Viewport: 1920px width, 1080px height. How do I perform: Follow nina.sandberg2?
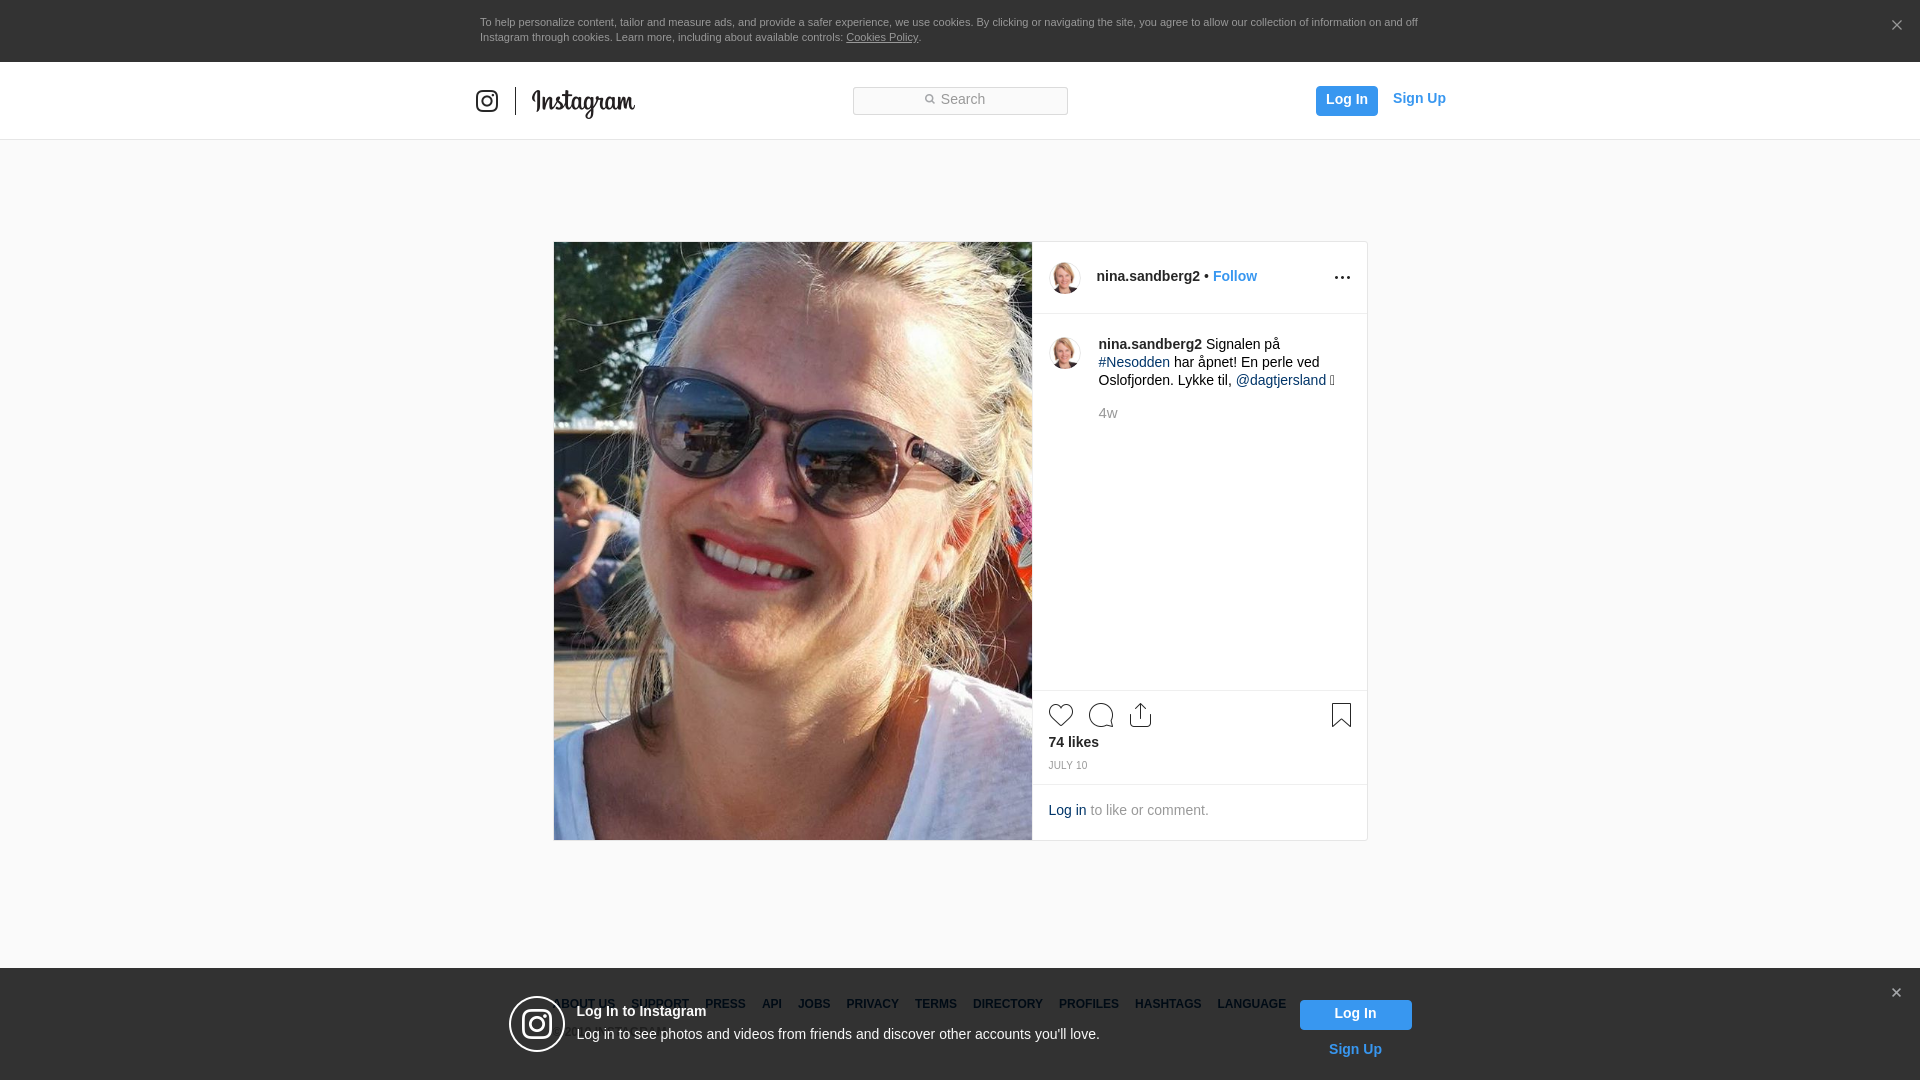click(x=1235, y=276)
